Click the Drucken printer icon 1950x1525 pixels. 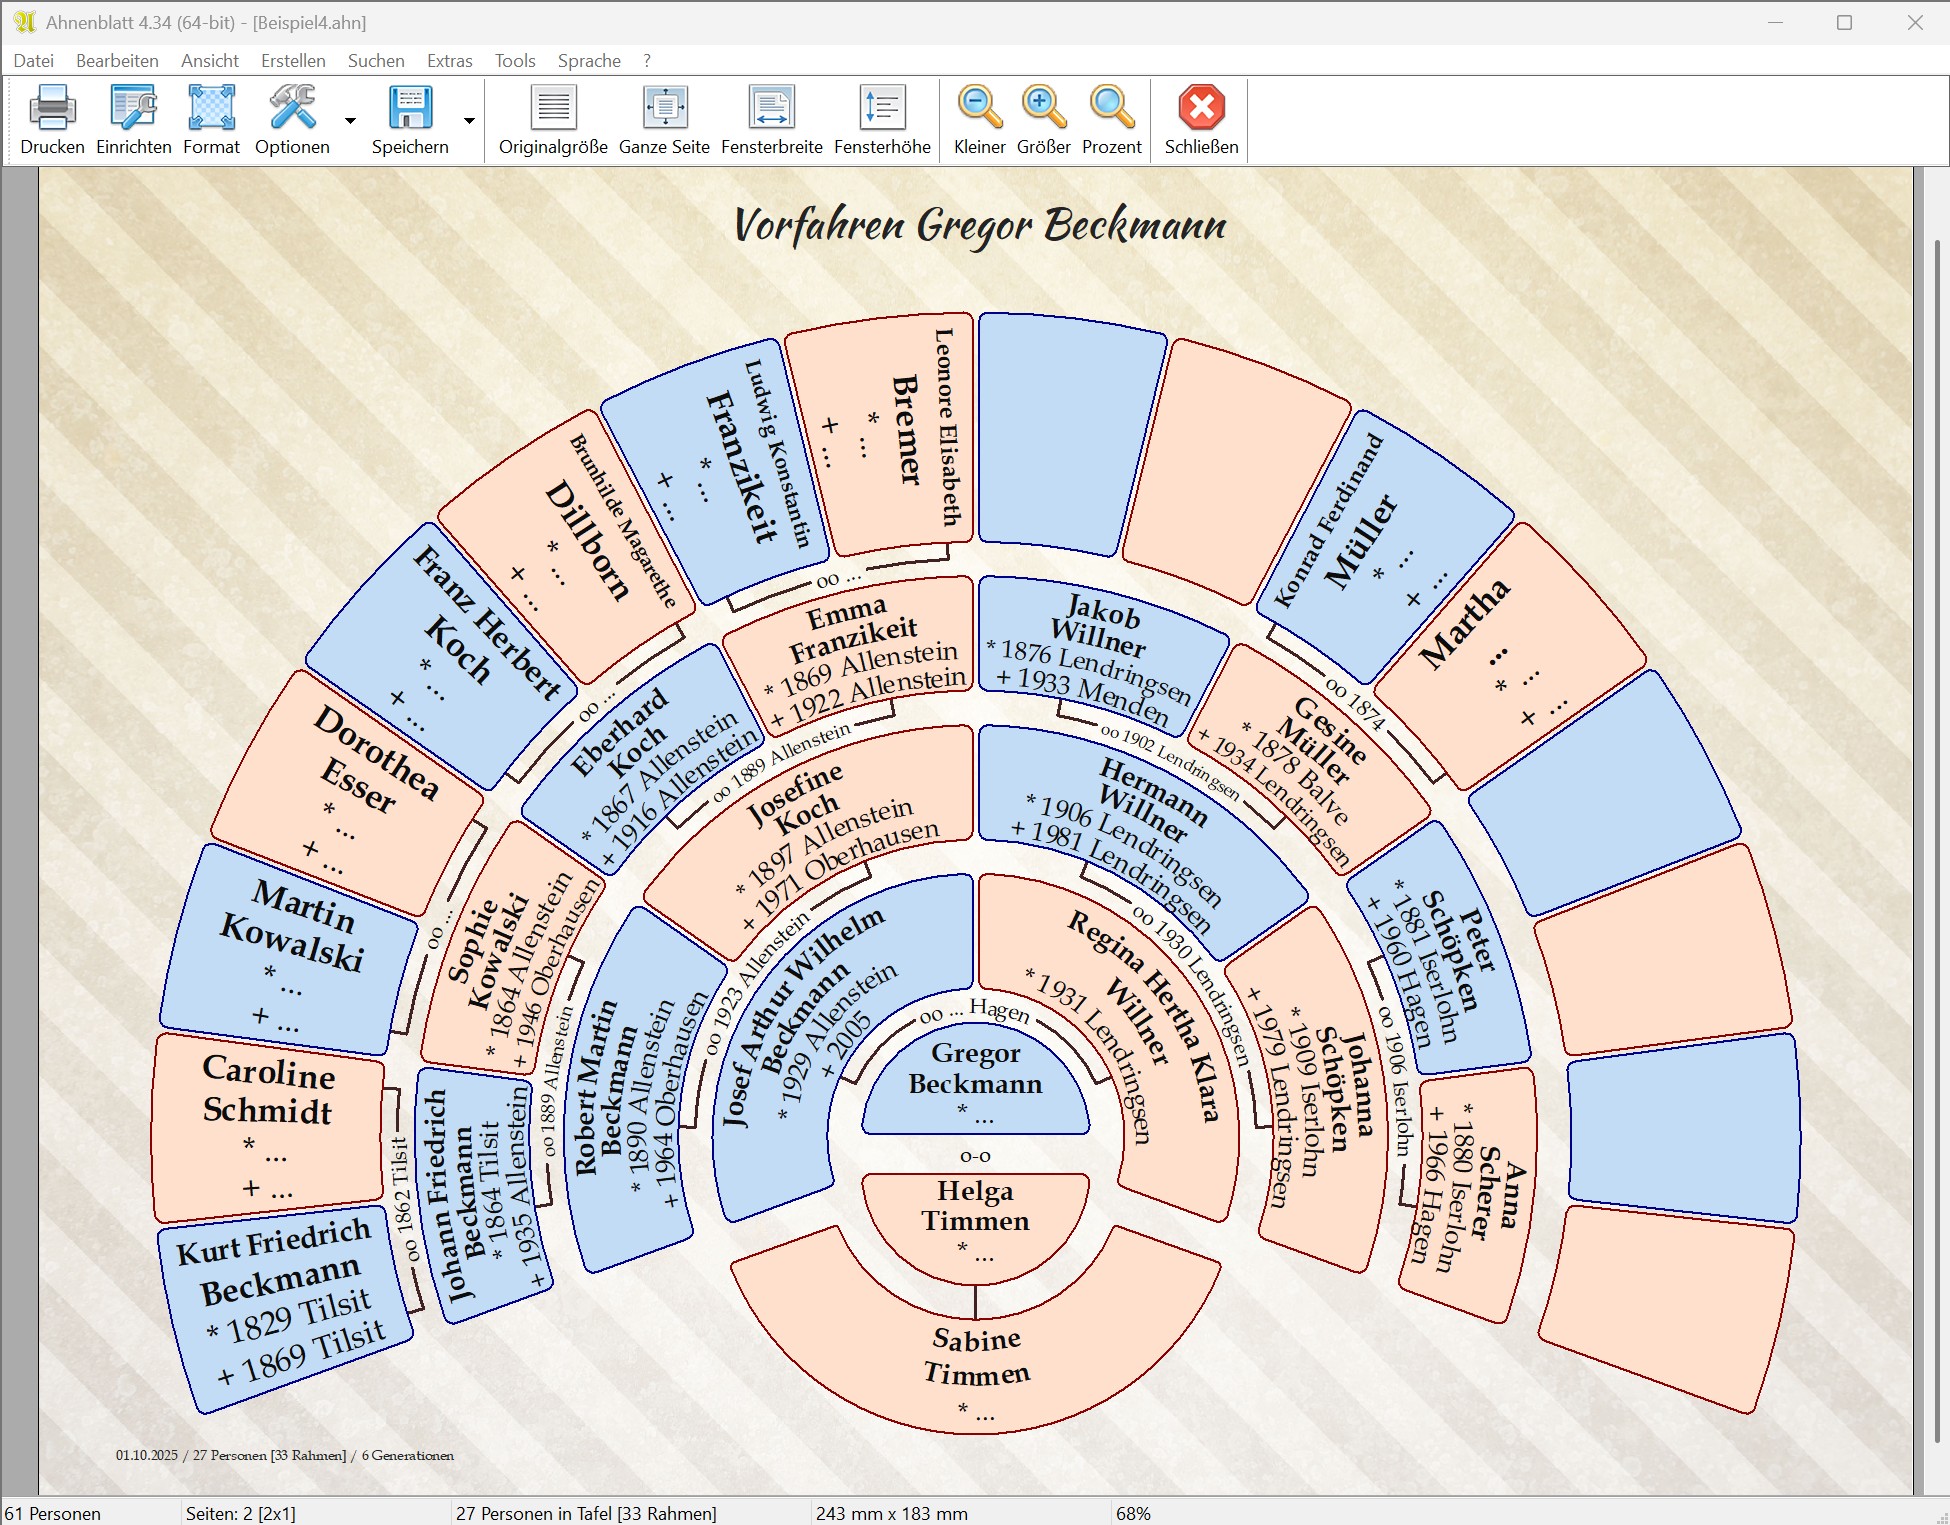point(52,108)
